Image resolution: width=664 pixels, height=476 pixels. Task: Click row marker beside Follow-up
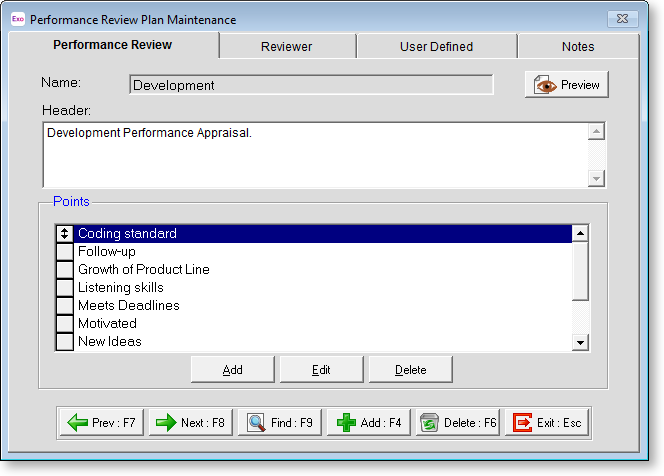coord(65,252)
